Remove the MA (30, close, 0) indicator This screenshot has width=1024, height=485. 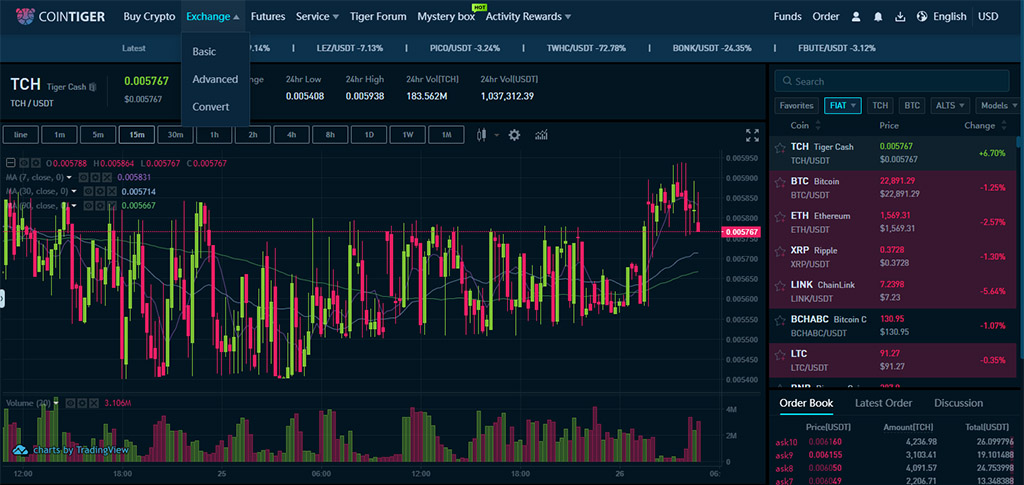tap(111, 191)
